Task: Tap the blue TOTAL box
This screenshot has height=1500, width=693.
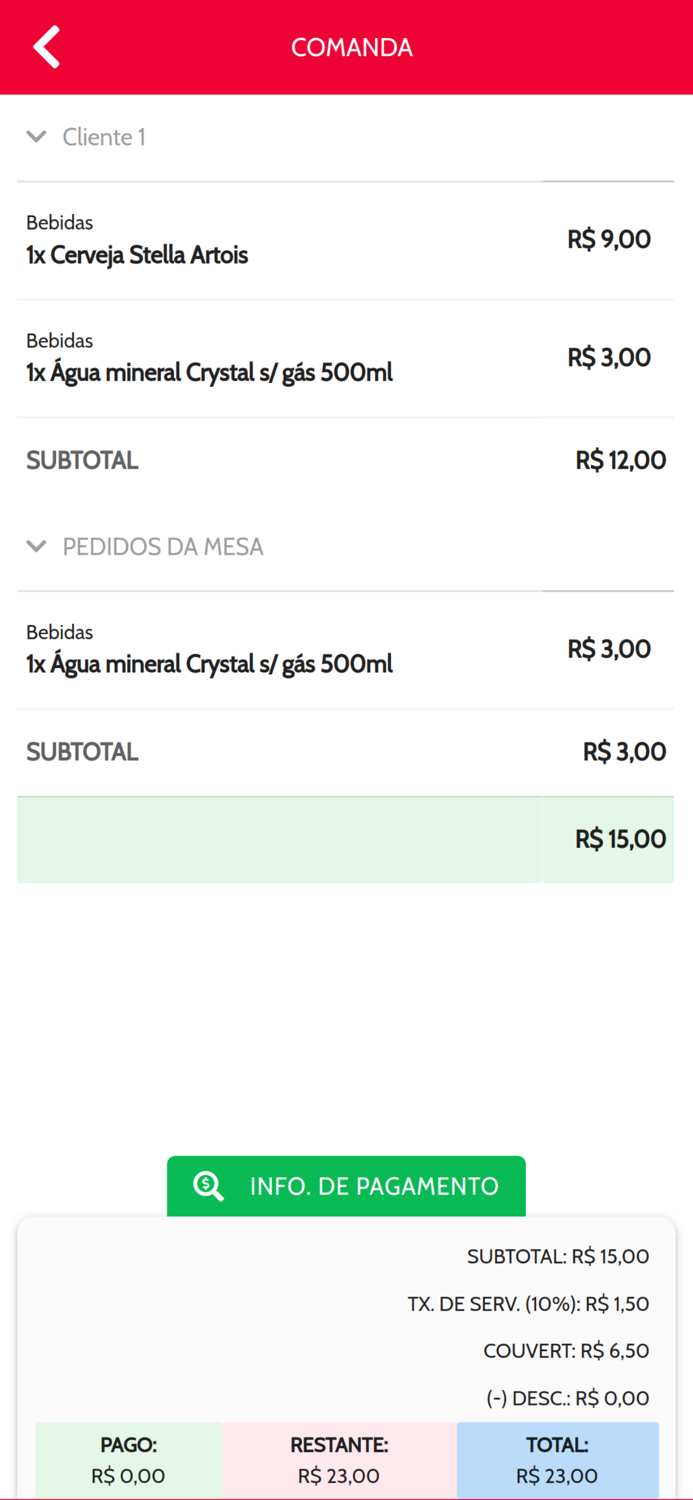Action: click(x=557, y=1460)
